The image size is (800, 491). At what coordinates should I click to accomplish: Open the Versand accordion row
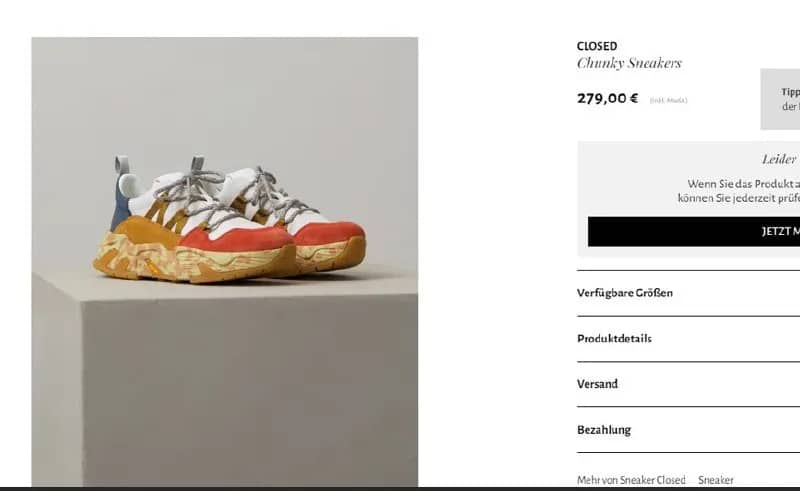point(688,384)
